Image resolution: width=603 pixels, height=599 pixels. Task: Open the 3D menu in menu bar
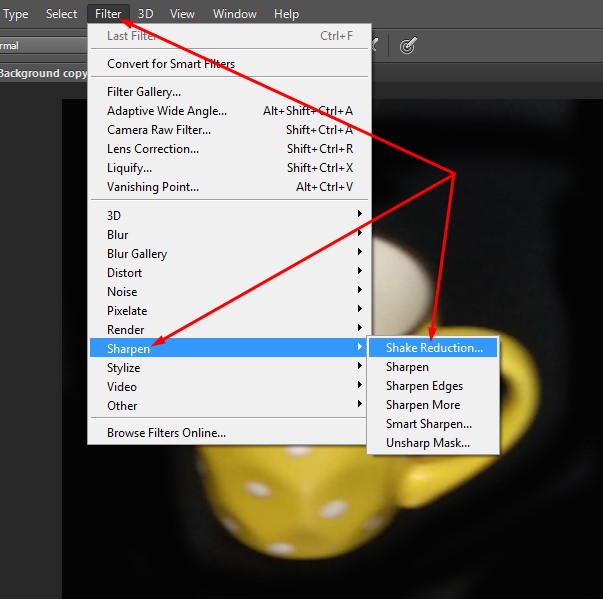(145, 14)
